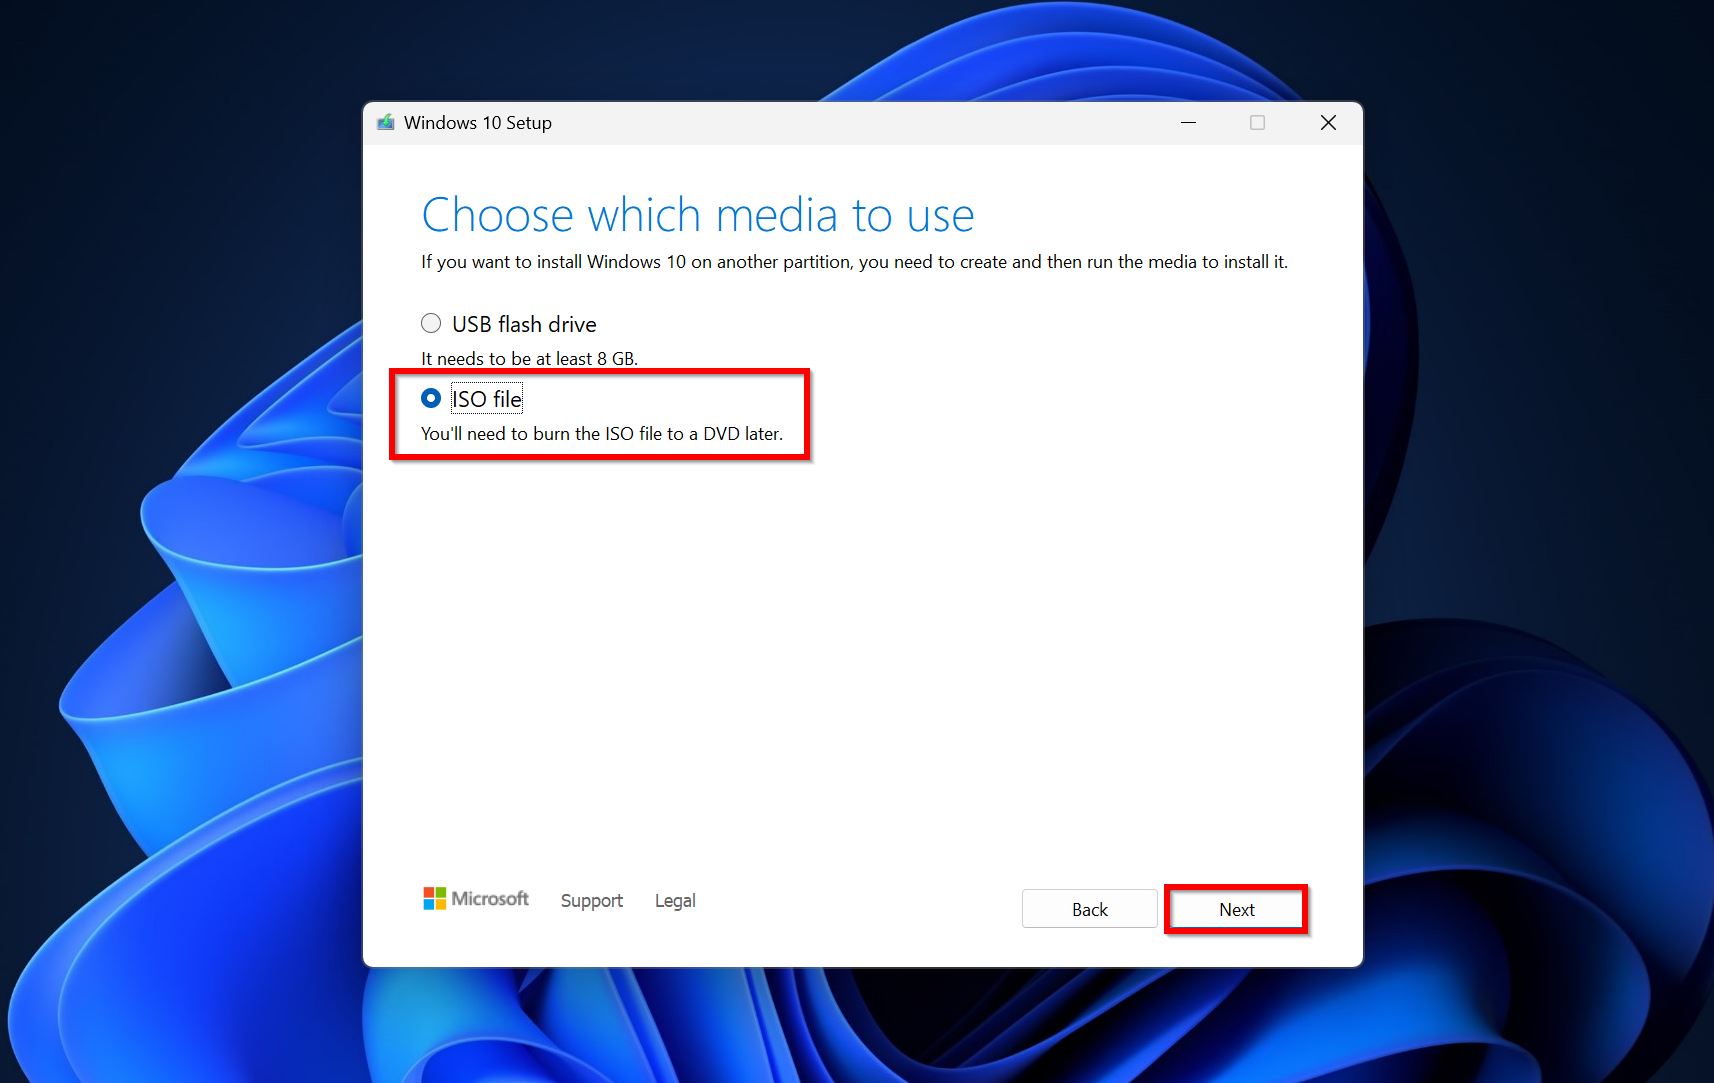Open the Legal link
This screenshot has height=1083, width=1714.
[x=675, y=900]
